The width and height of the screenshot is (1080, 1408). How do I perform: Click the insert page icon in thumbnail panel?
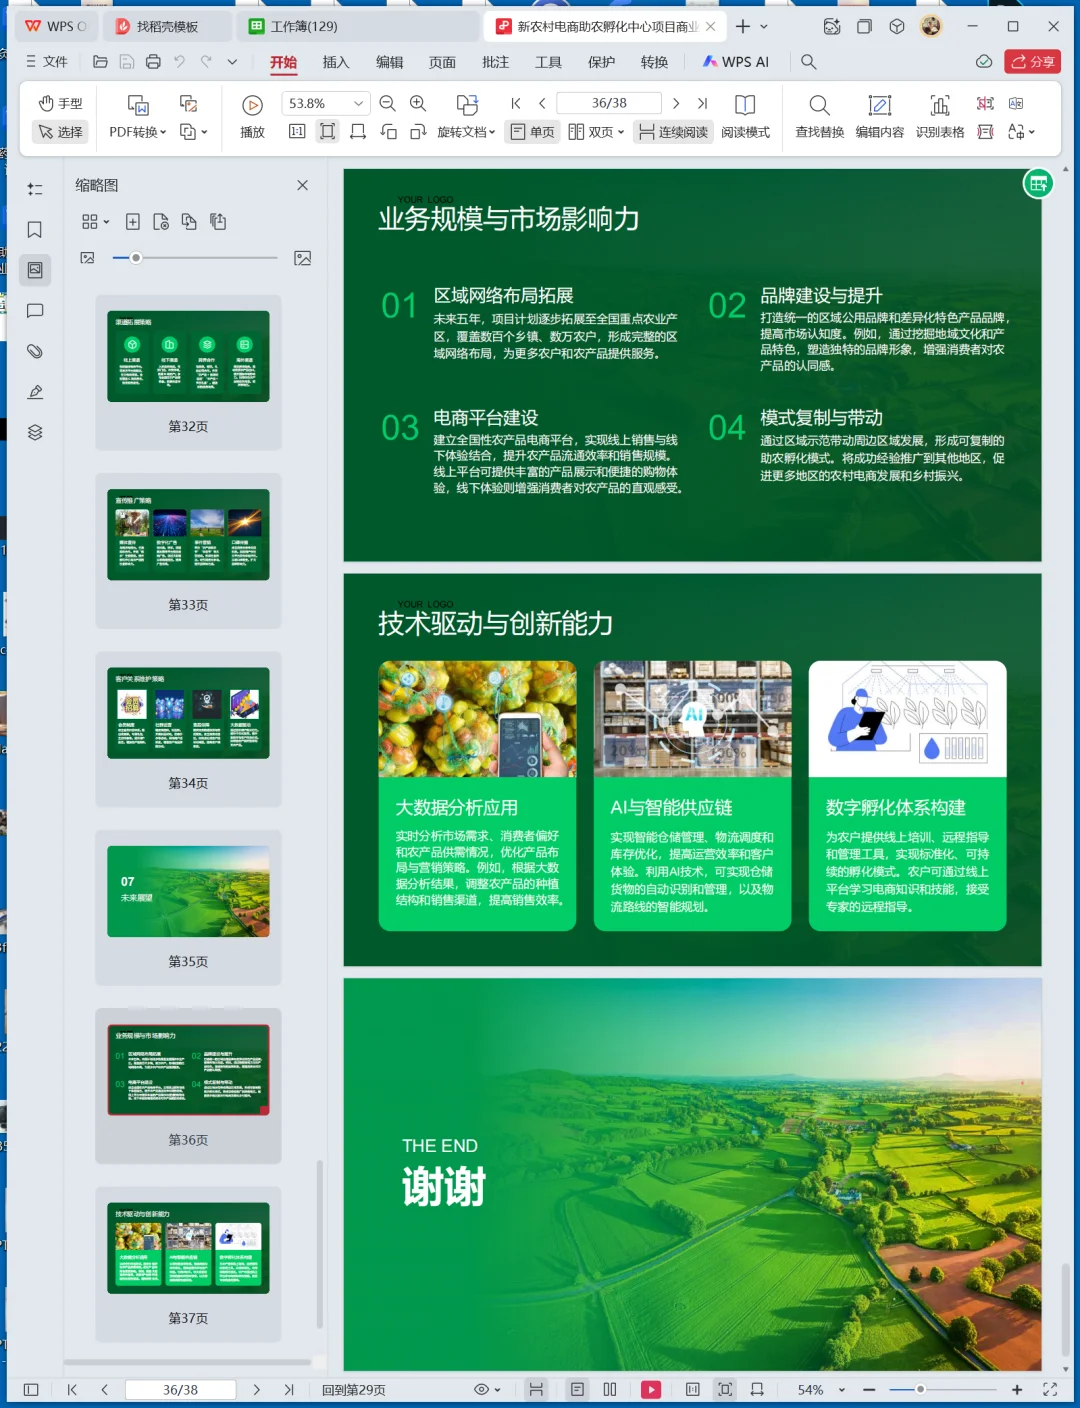[x=132, y=222]
